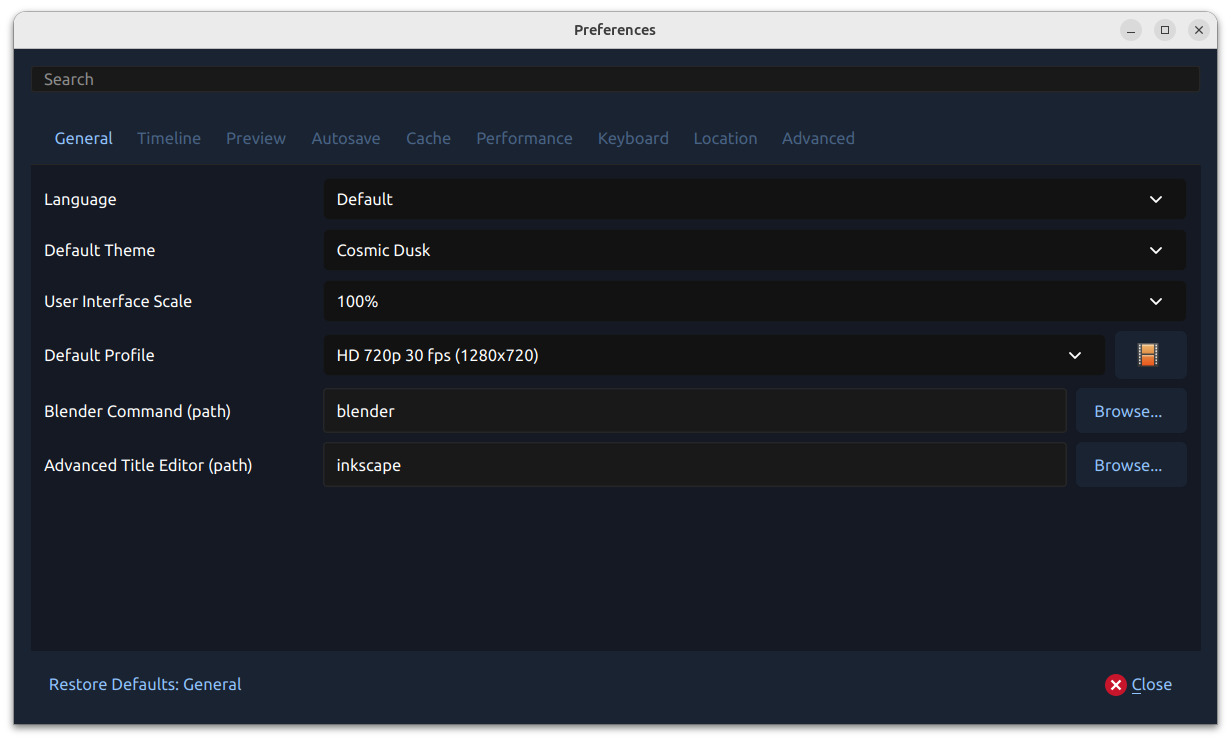Click the Search preferences field
1231x741 pixels.
pyautogui.click(x=615, y=79)
